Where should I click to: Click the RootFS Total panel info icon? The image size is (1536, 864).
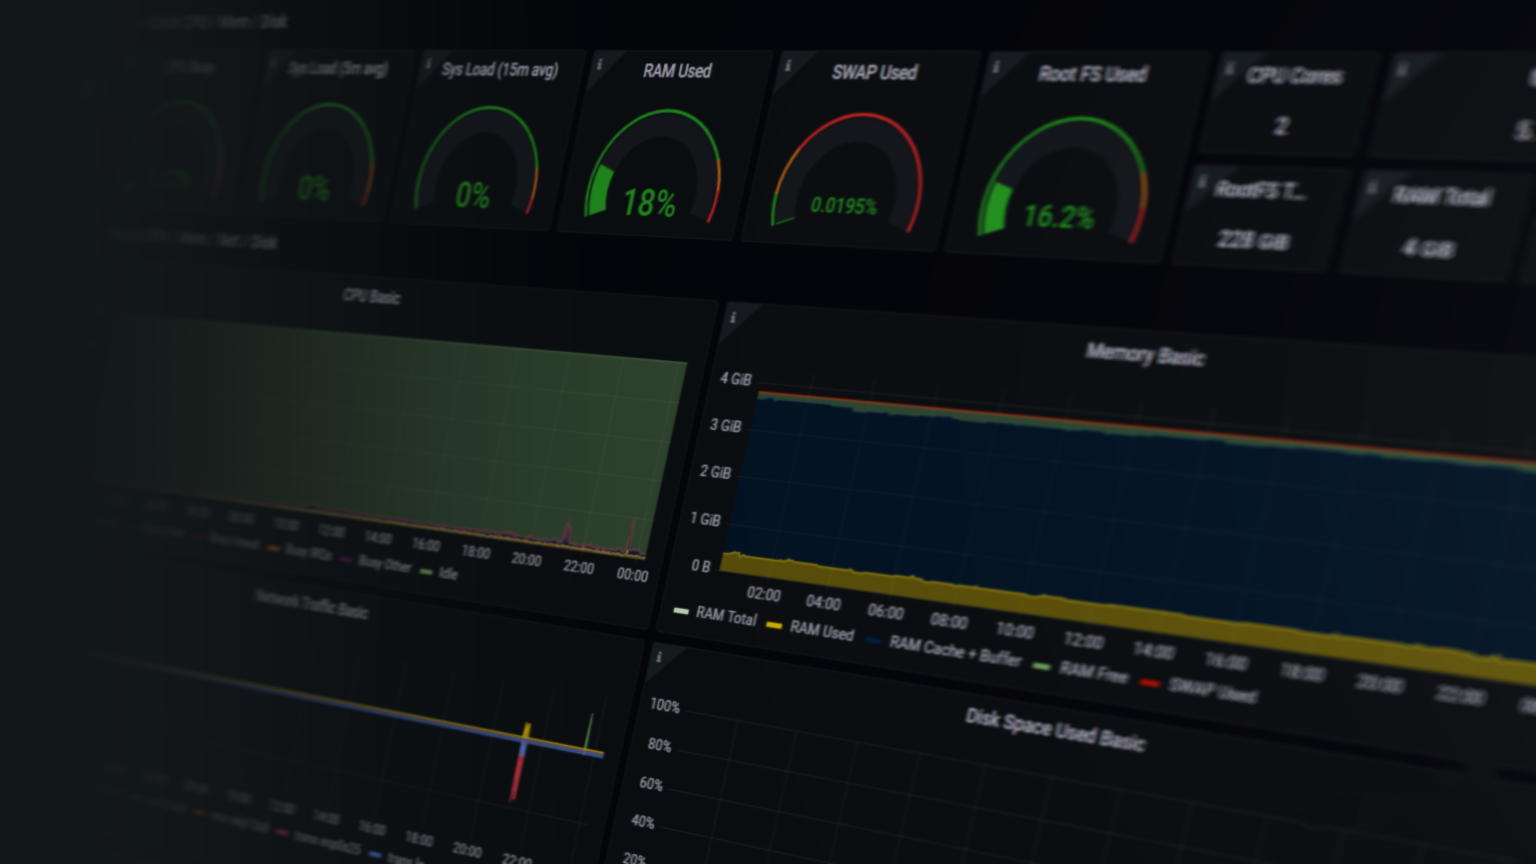[1203, 181]
